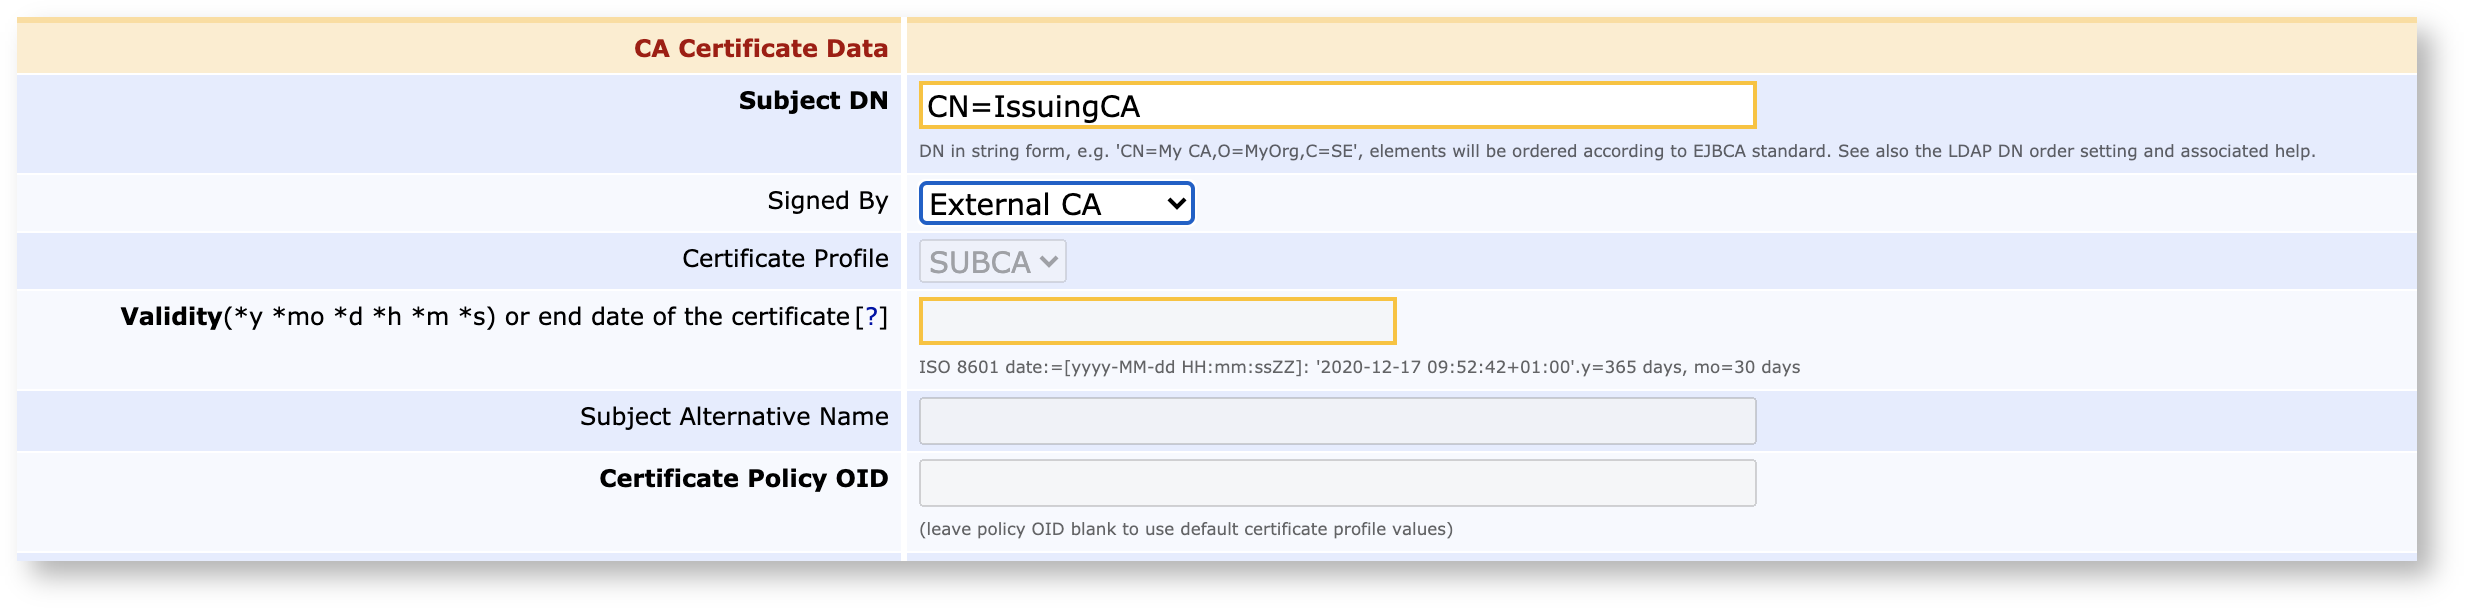Click the Subject DN text field

tap(1336, 106)
